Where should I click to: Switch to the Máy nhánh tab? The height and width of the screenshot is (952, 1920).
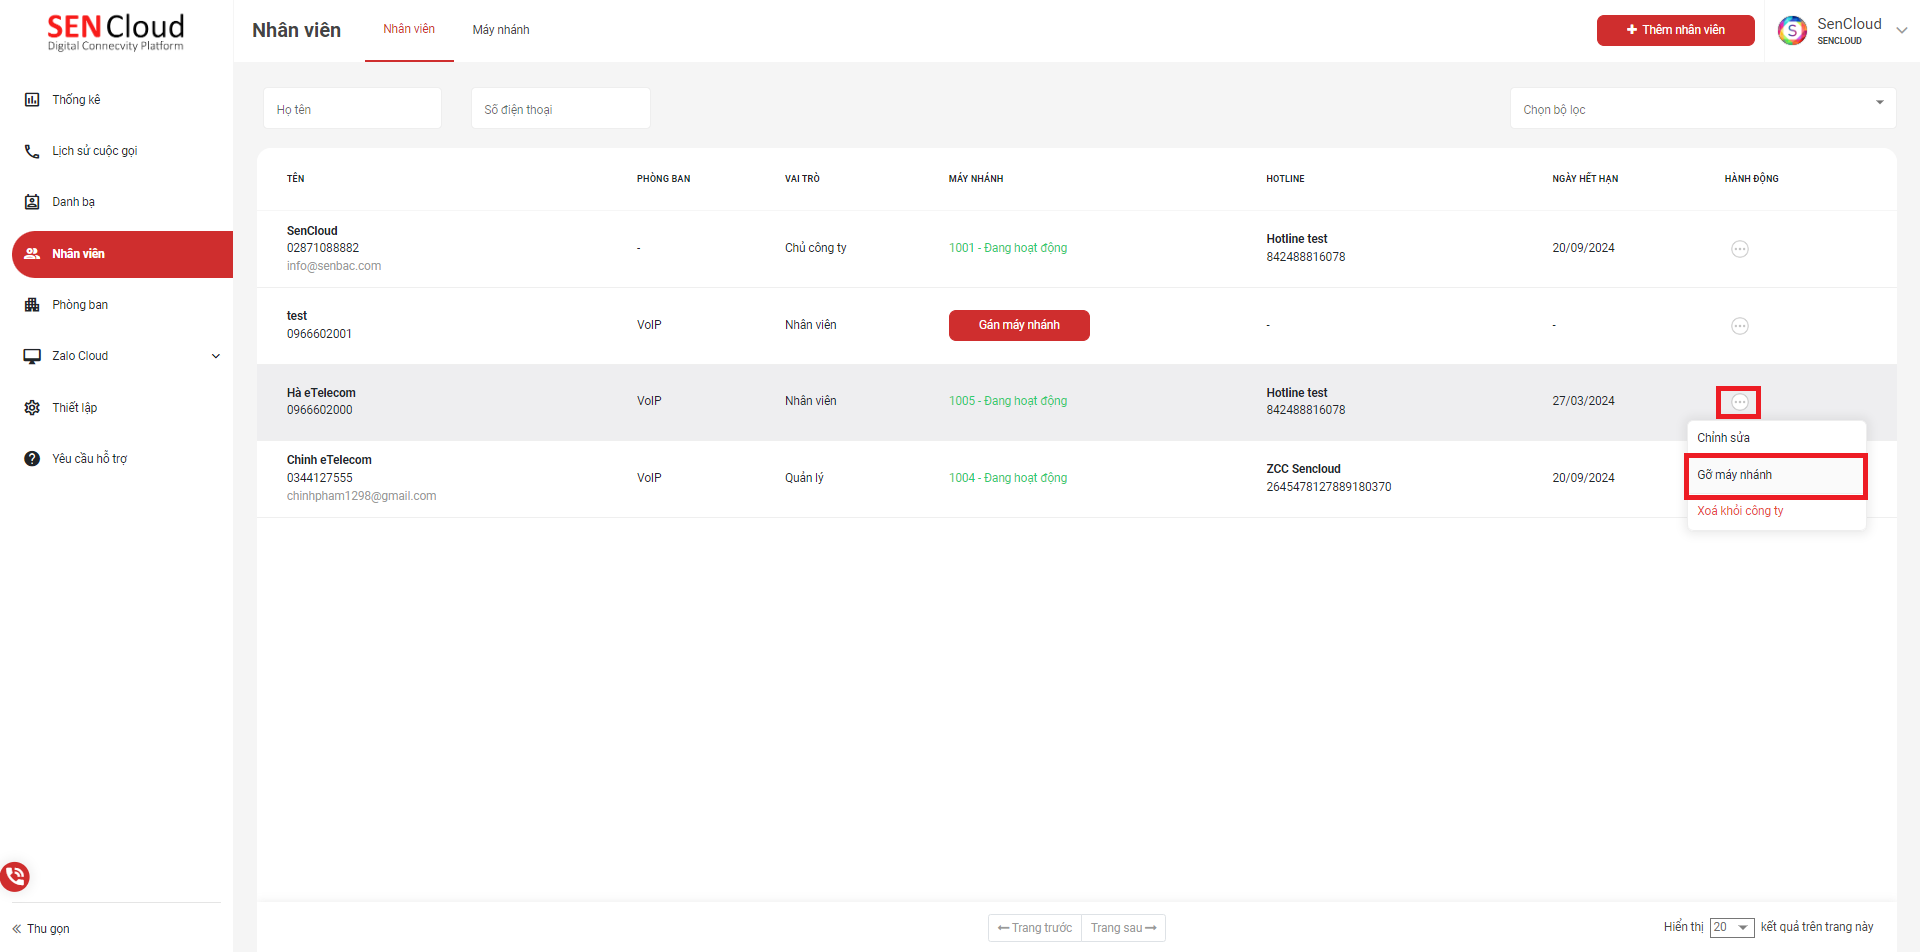pos(501,30)
